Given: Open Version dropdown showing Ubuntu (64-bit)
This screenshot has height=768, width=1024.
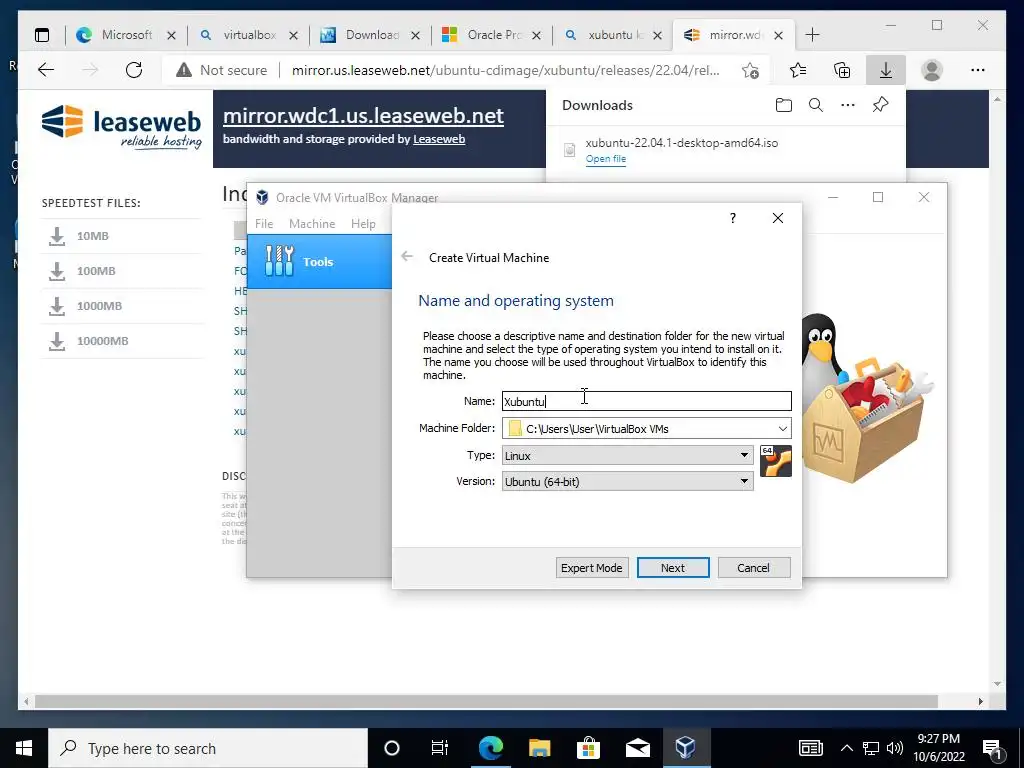Looking at the screenshot, I should [627, 481].
